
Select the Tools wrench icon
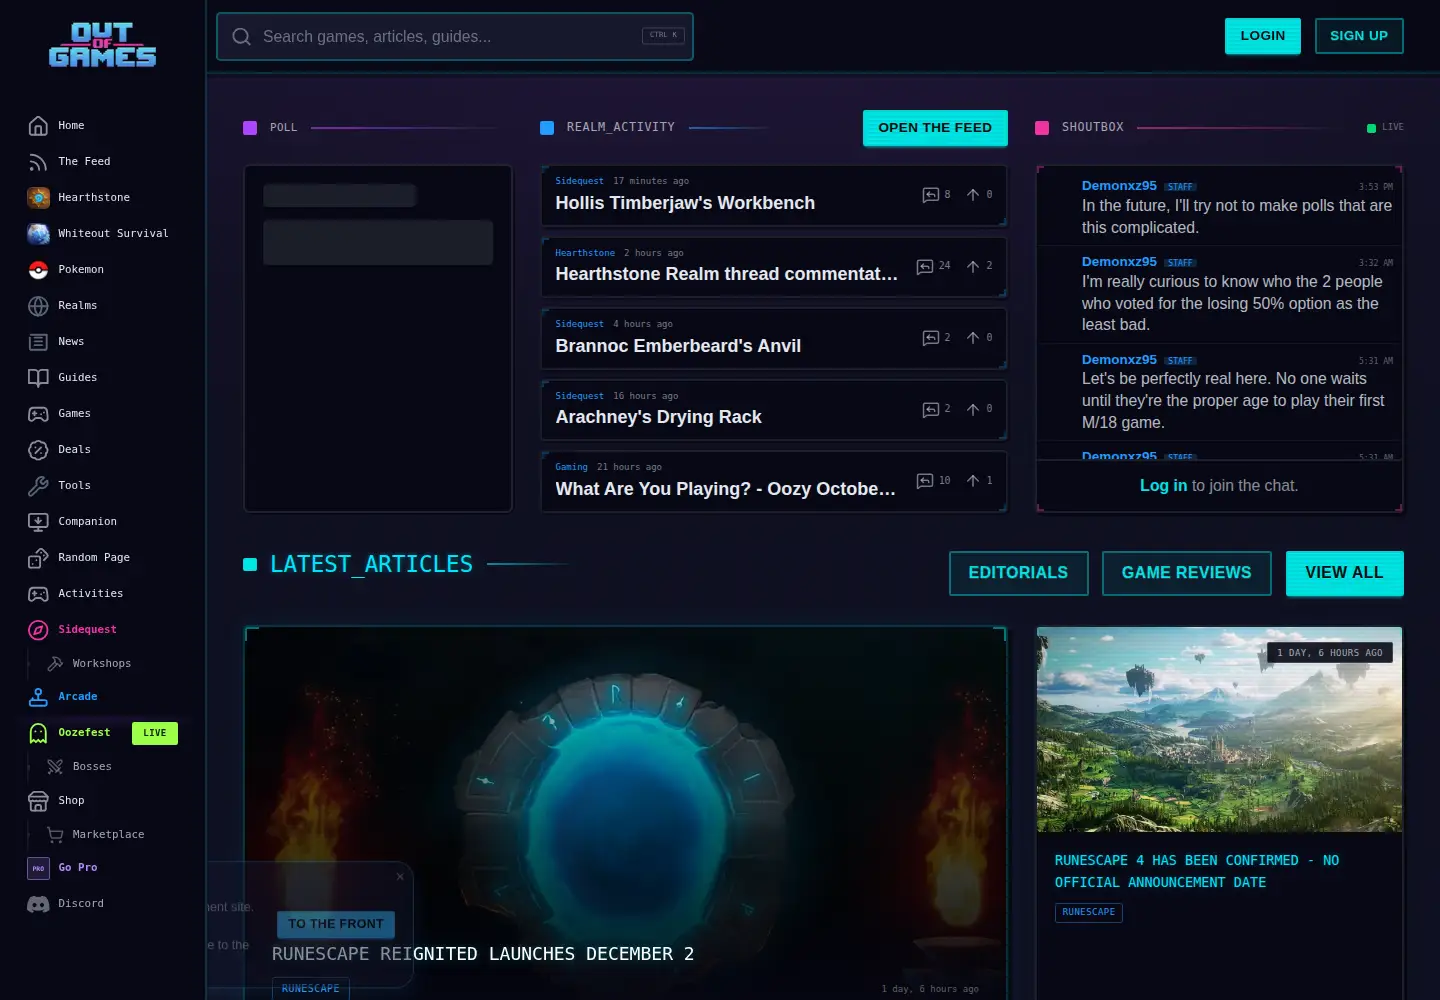(x=38, y=486)
